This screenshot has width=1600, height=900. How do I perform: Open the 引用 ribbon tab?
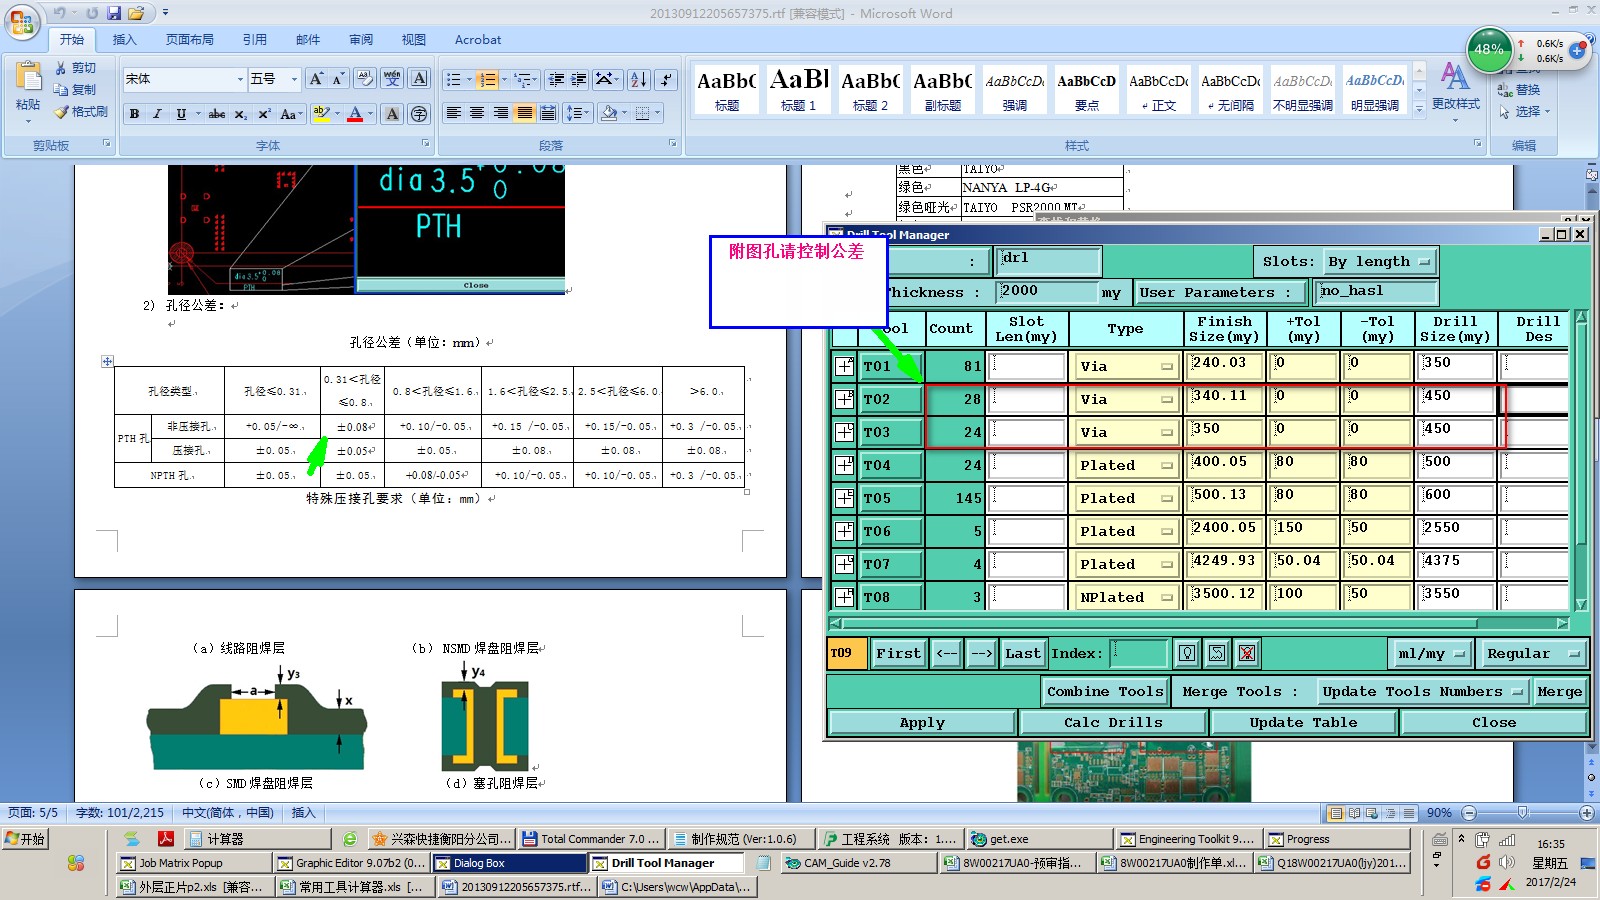tap(255, 40)
